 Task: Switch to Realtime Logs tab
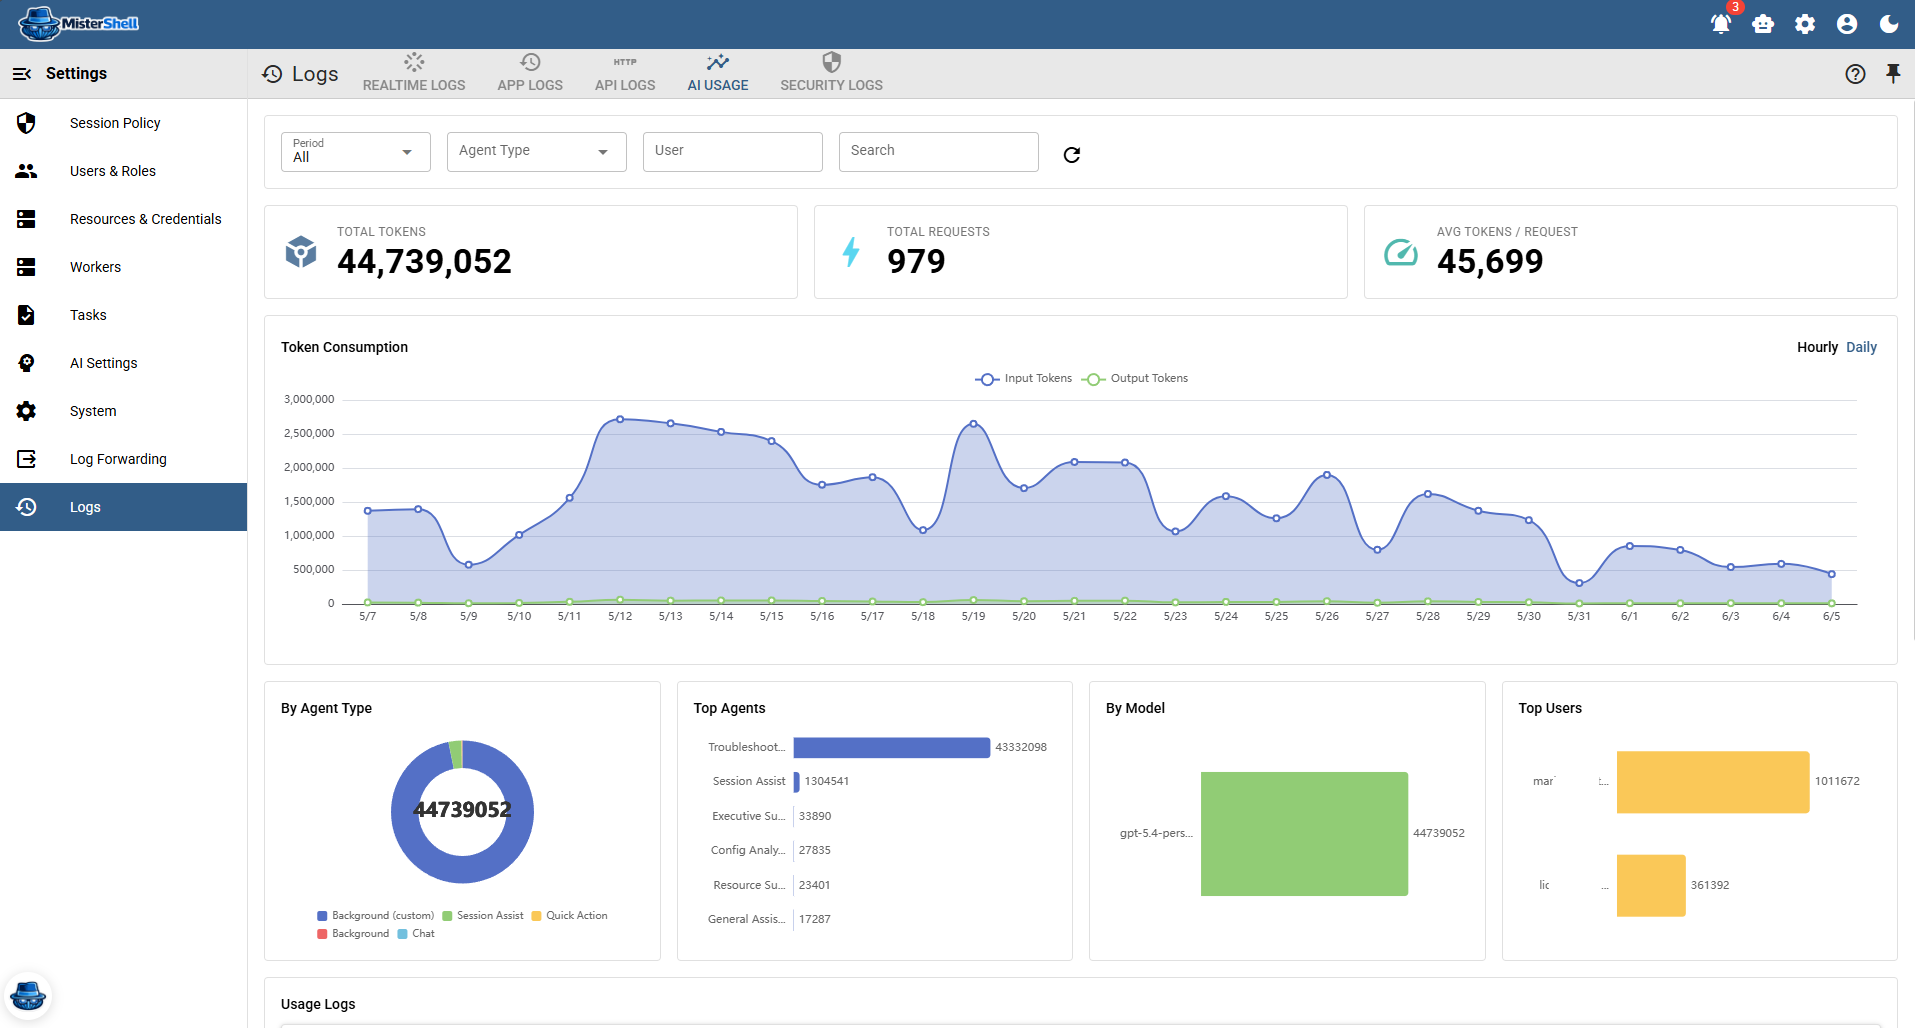(414, 73)
